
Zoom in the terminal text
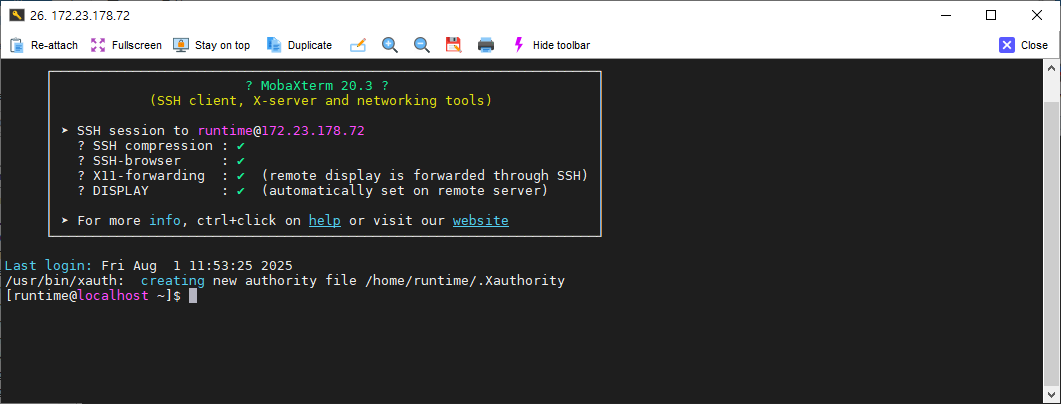(x=390, y=45)
